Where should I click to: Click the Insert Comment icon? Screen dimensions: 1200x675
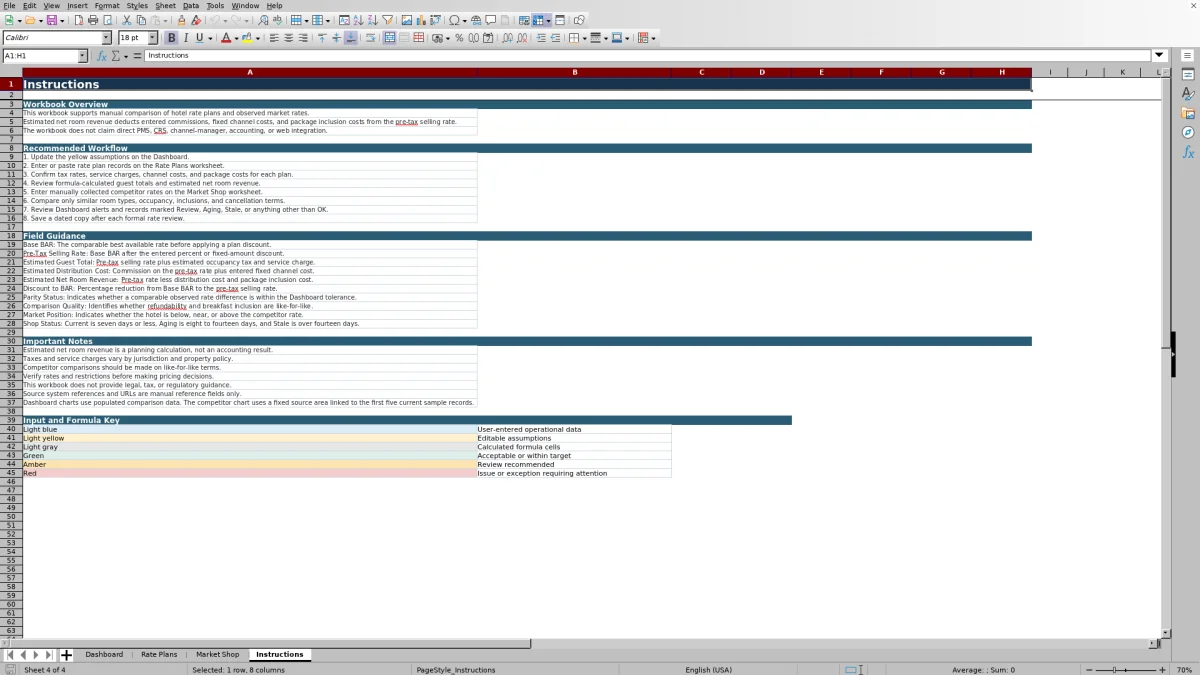point(491,20)
